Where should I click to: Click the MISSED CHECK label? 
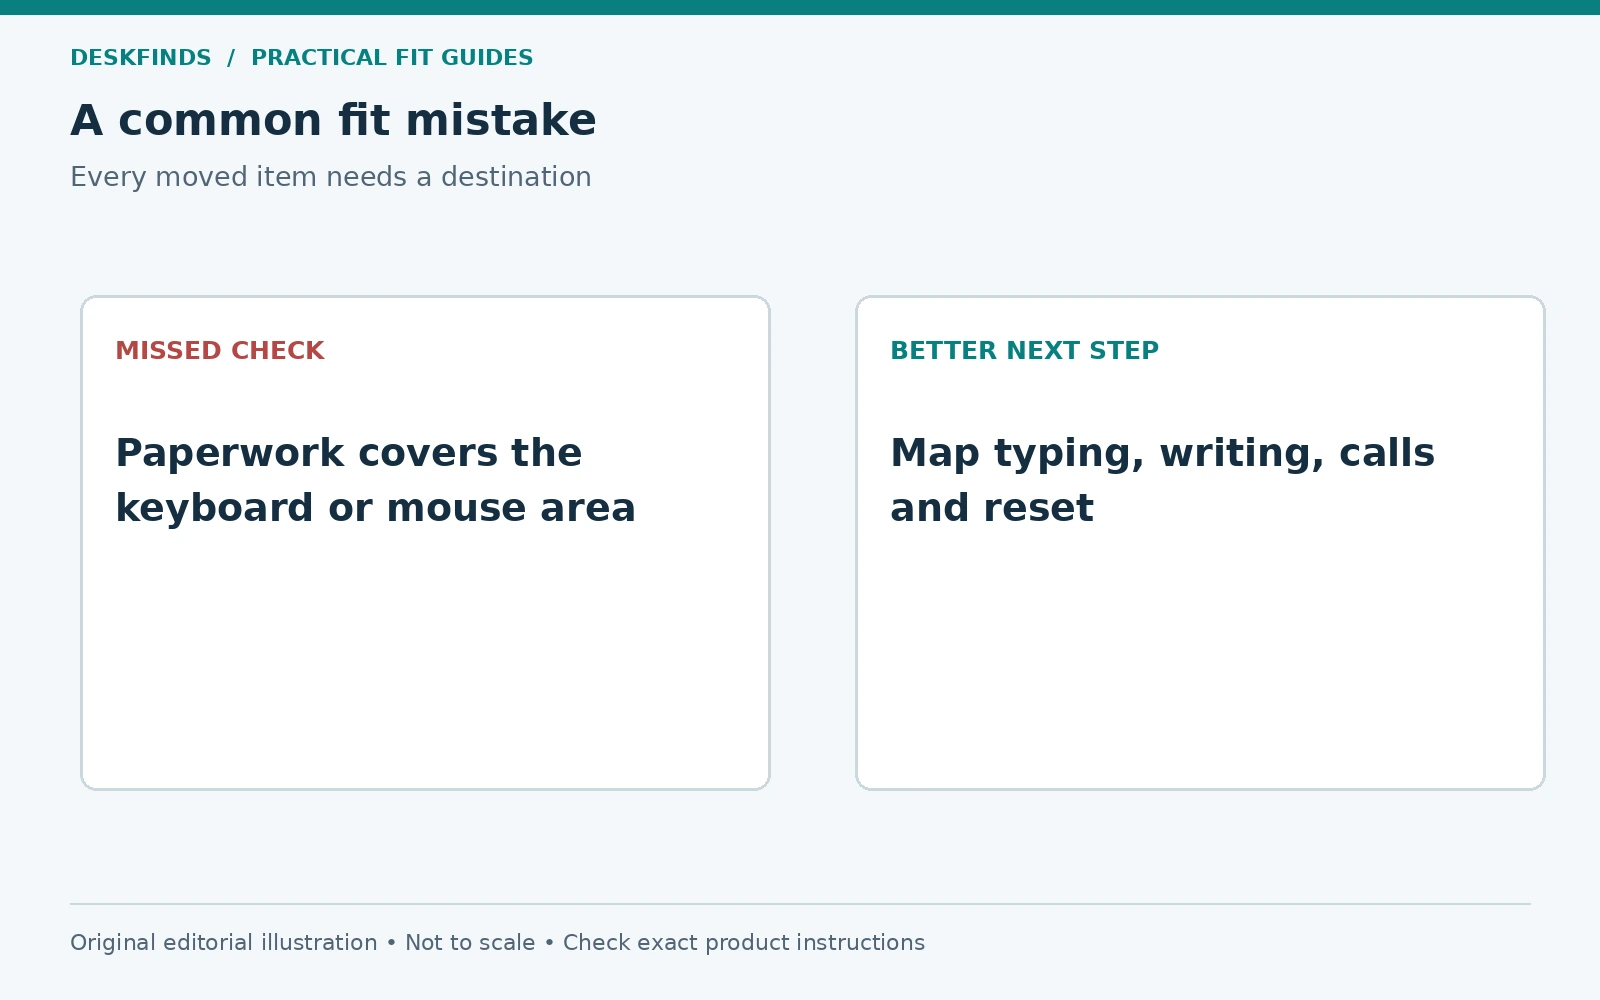220,351
